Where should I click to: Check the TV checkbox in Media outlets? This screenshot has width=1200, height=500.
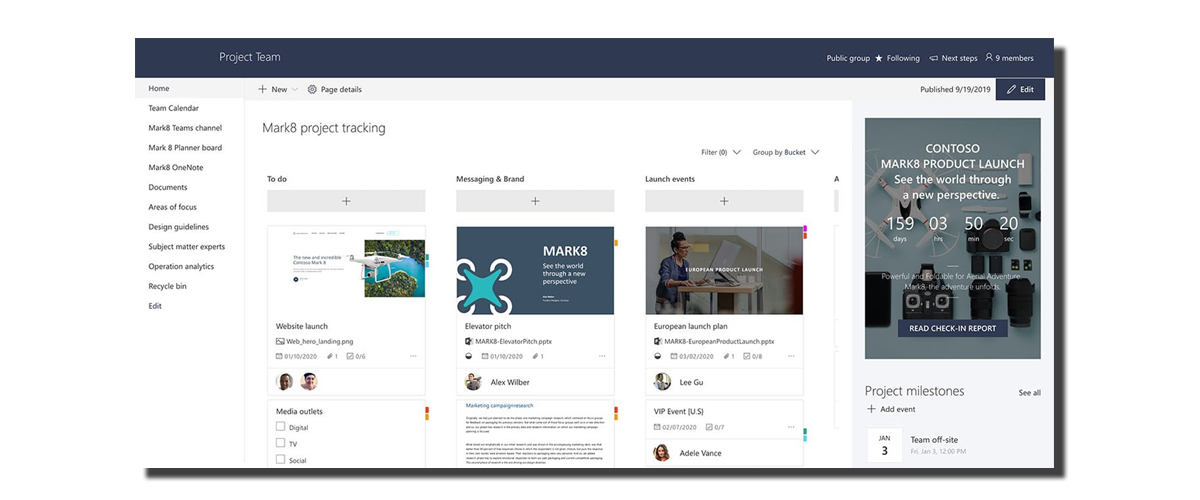(280, 443)
